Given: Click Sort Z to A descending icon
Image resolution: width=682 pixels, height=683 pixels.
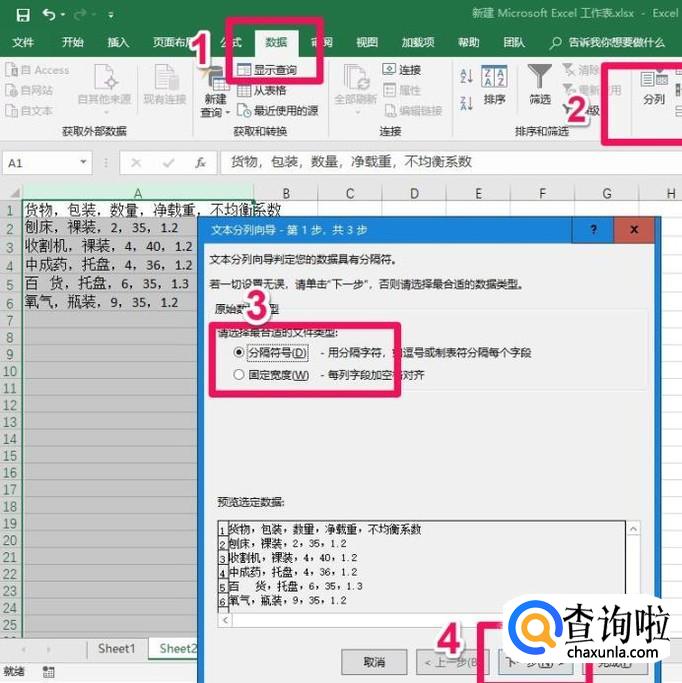Looking at the screenshot, I should click(466, 104).
